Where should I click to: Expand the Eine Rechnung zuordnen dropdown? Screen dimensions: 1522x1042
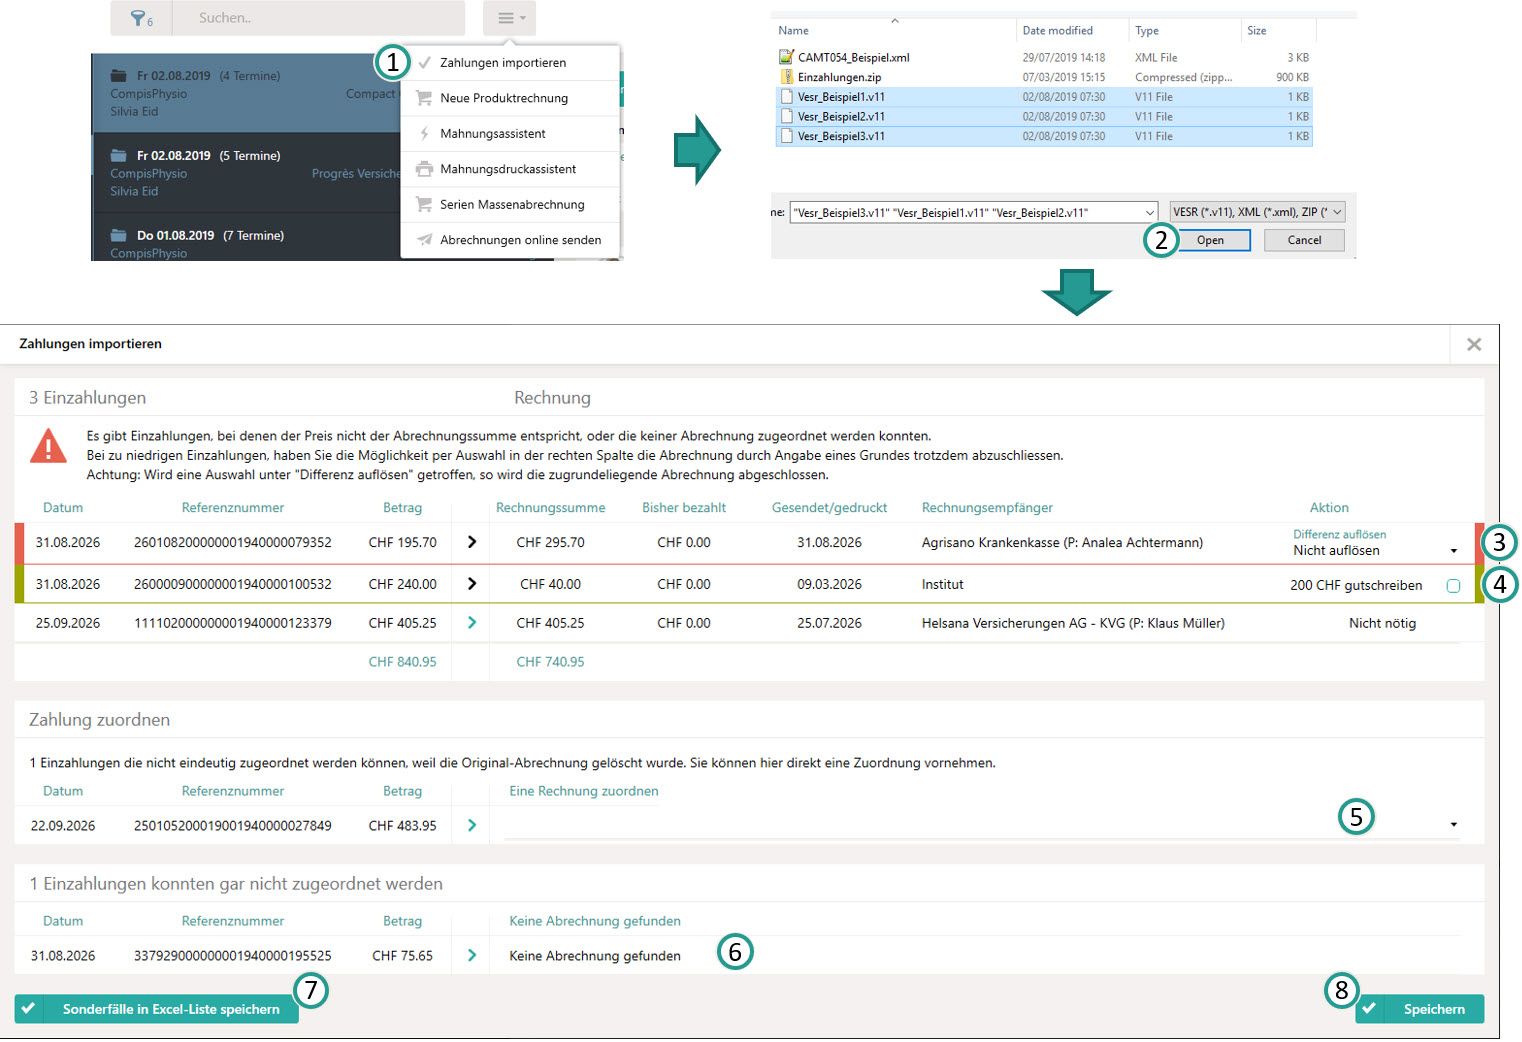981,825
